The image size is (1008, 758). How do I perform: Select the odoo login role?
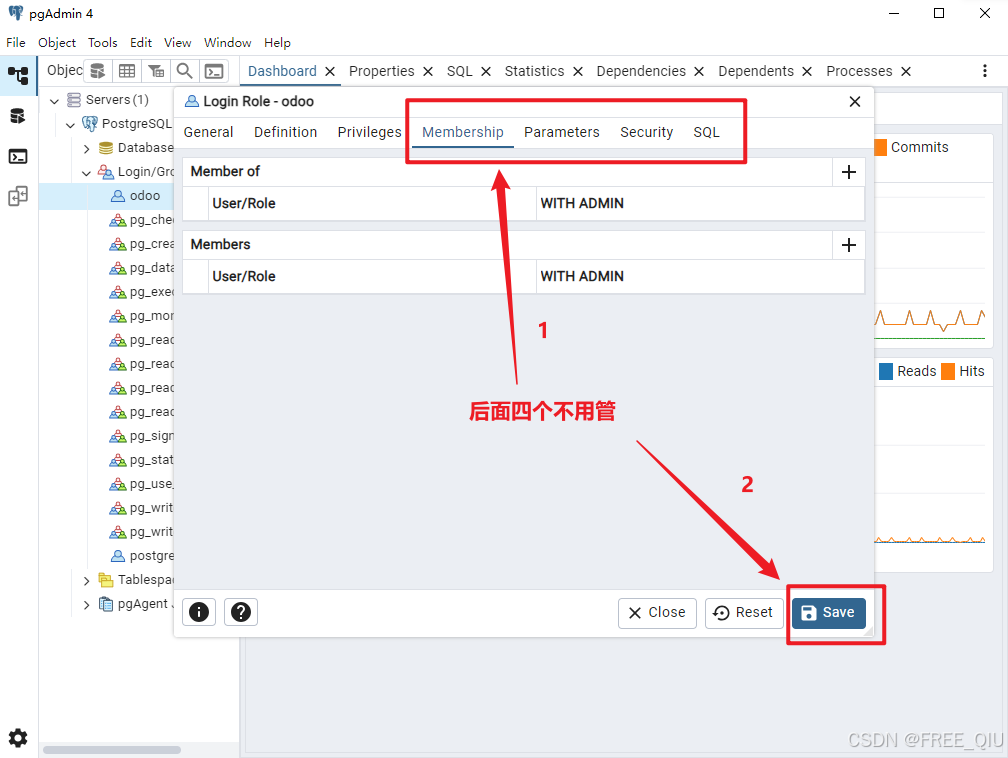(145, 195)
